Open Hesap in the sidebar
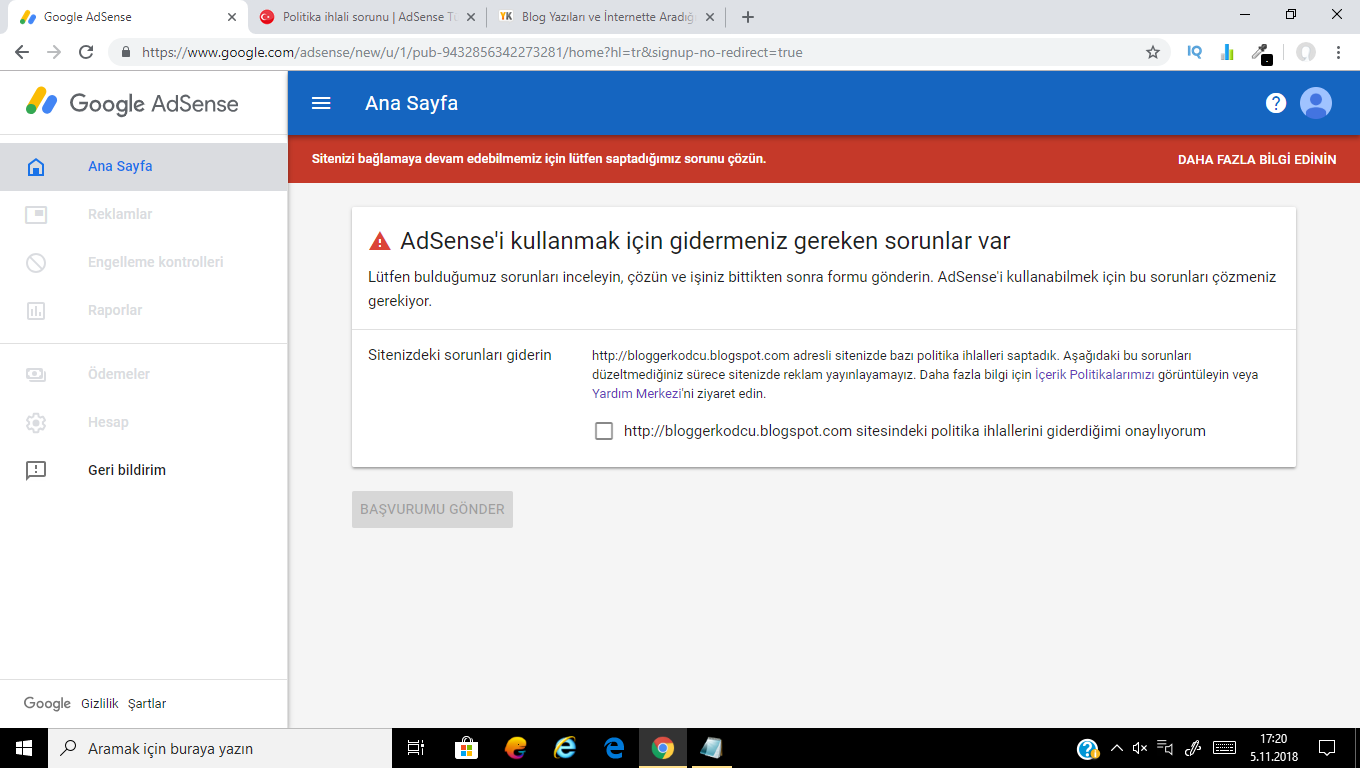Screen dimensions: 1360x768 pyautogui.click(x=144, y=423)
